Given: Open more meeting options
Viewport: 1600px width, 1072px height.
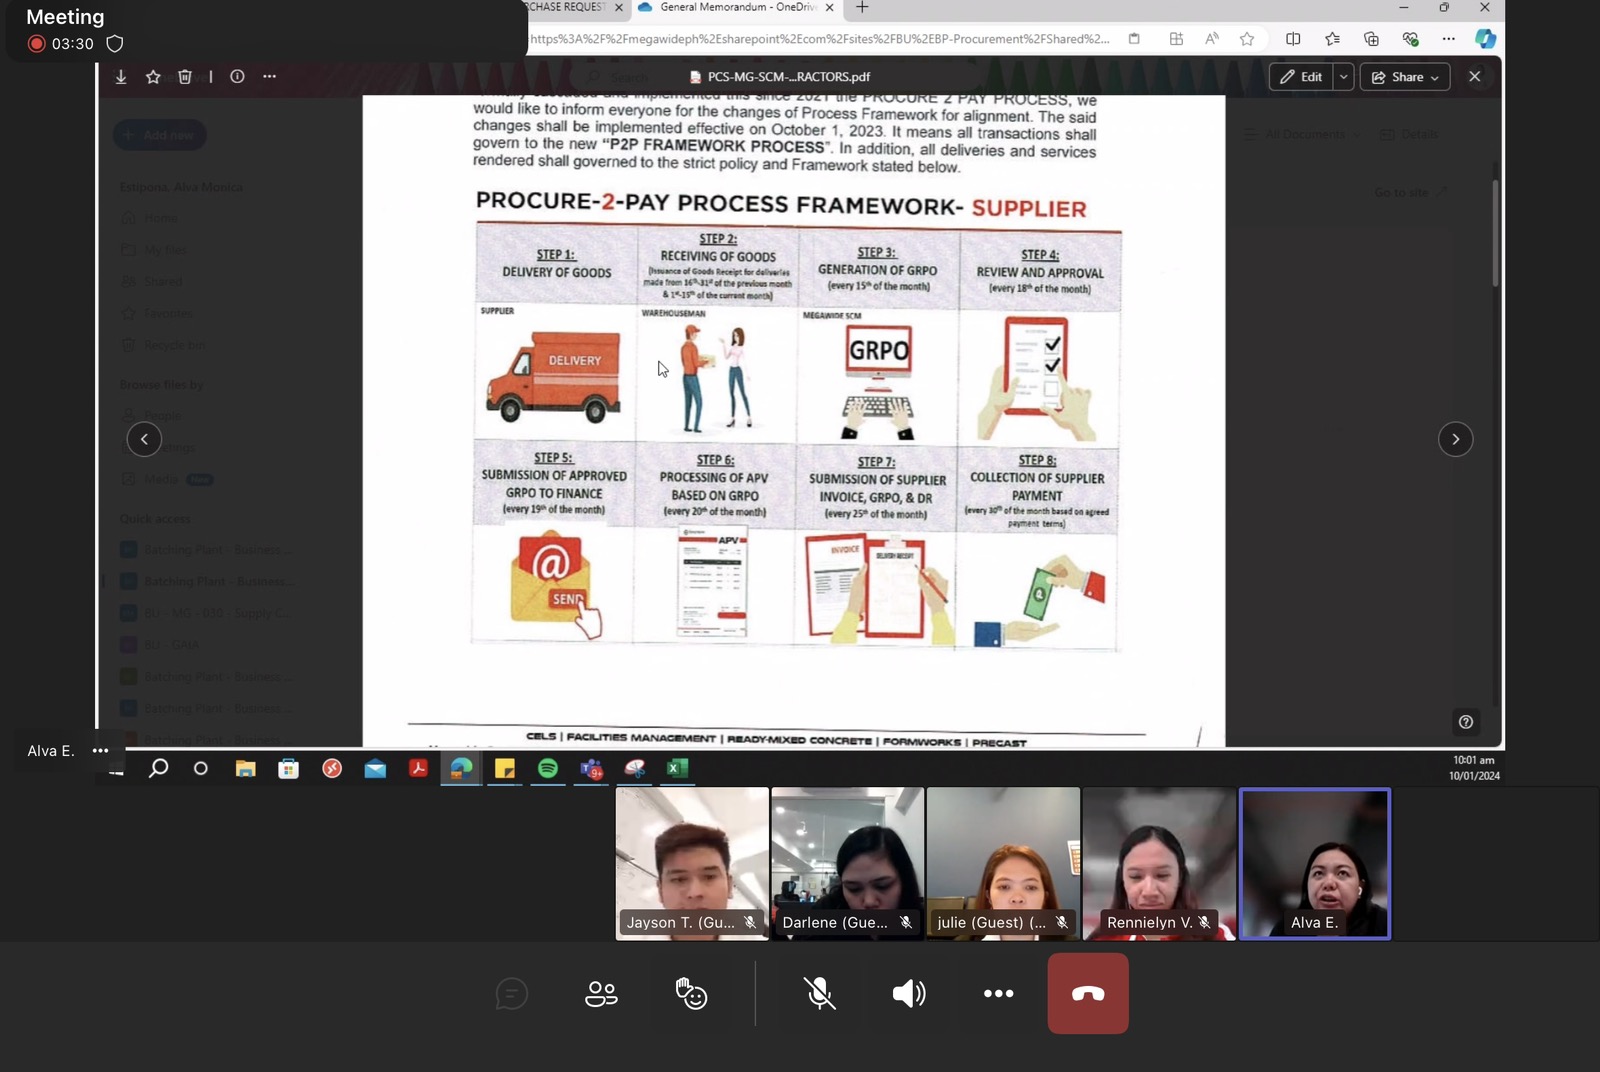Looking at the screenshot, I should [998, 994].
